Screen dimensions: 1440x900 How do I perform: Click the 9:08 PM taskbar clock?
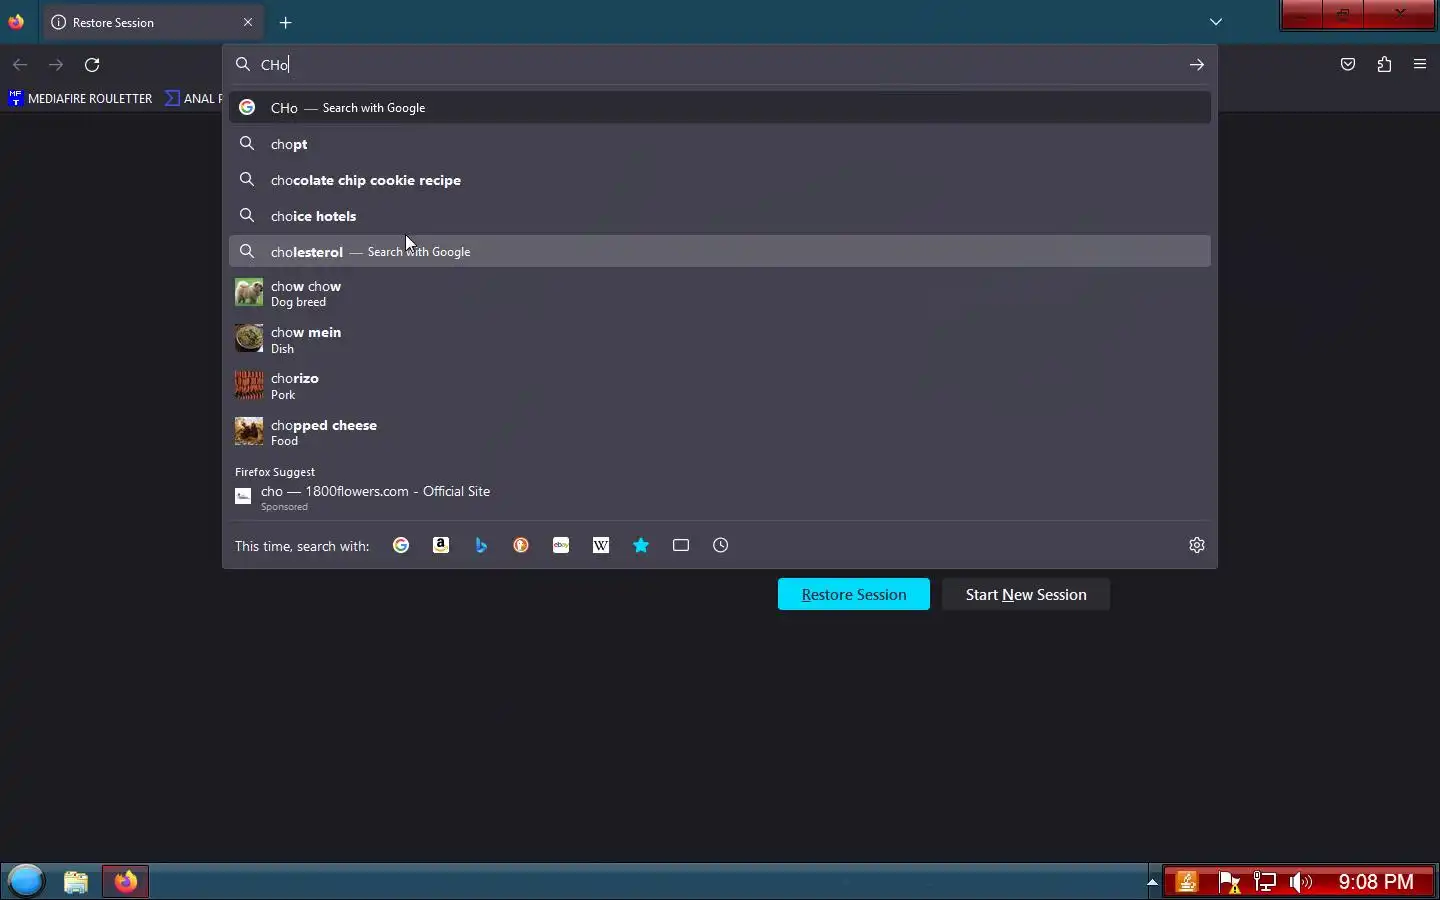click(x=1376, y=882)
